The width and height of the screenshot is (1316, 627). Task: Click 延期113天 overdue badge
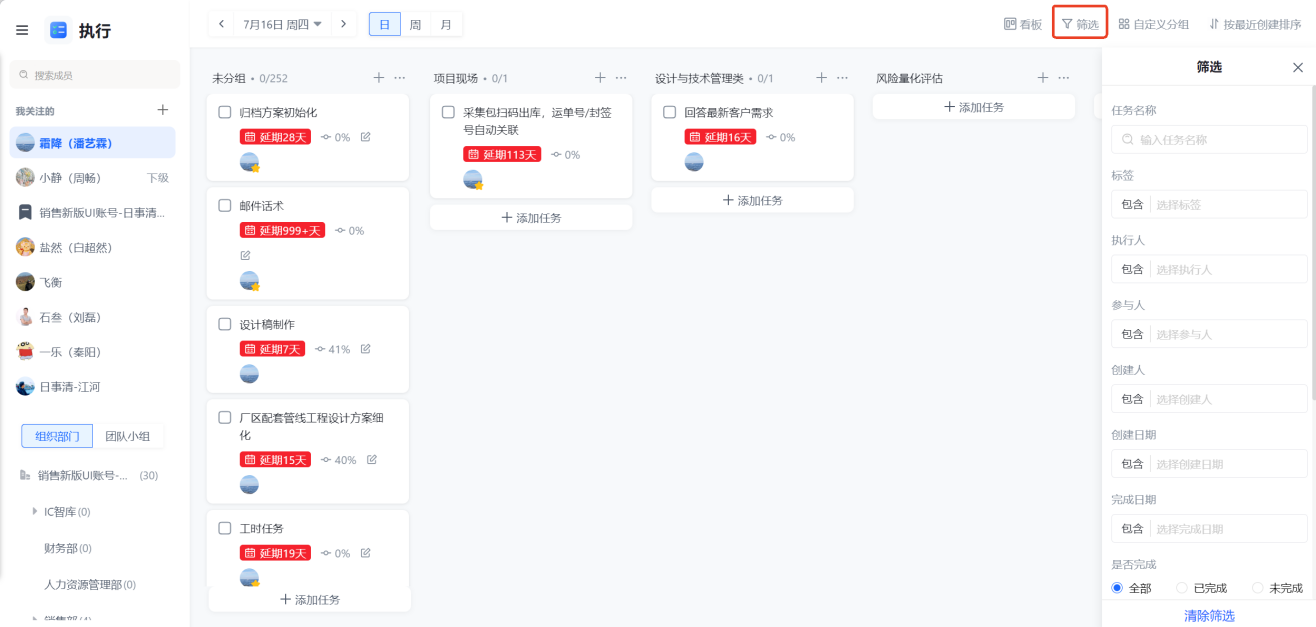(x=502, y=155)
